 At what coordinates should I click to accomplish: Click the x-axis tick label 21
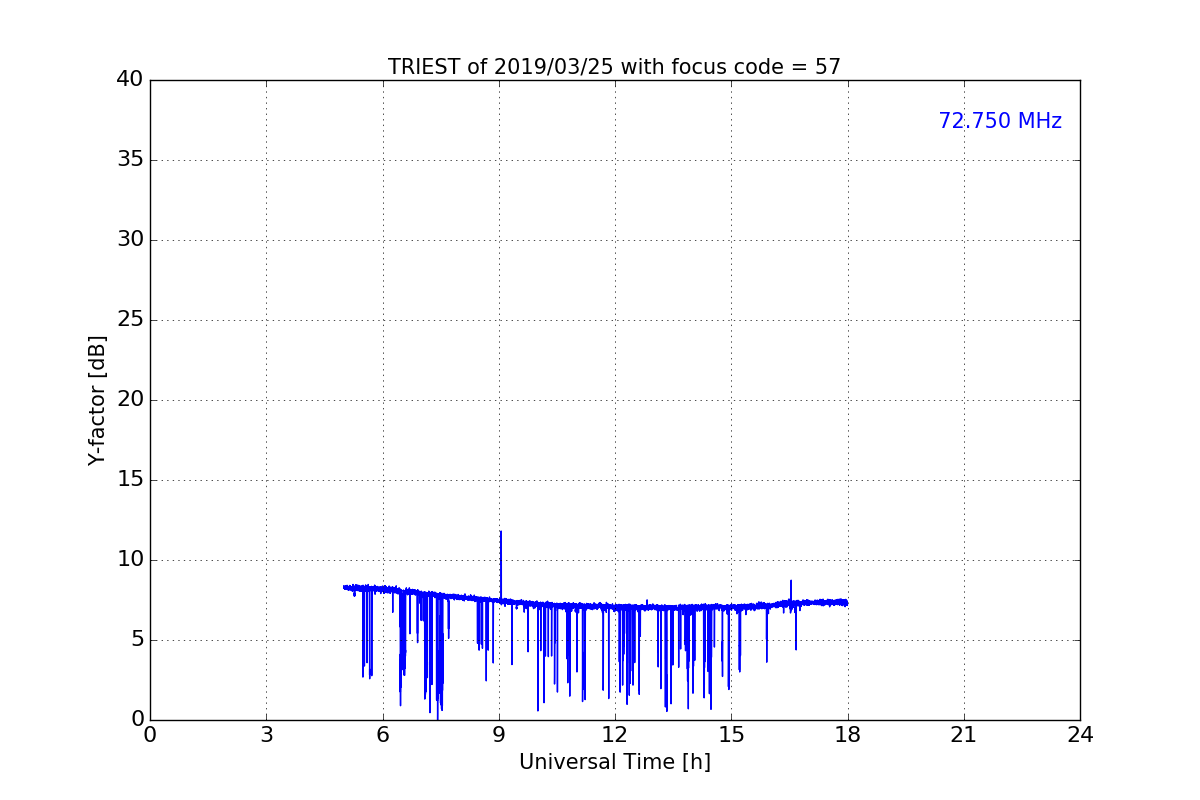(964, 735)
